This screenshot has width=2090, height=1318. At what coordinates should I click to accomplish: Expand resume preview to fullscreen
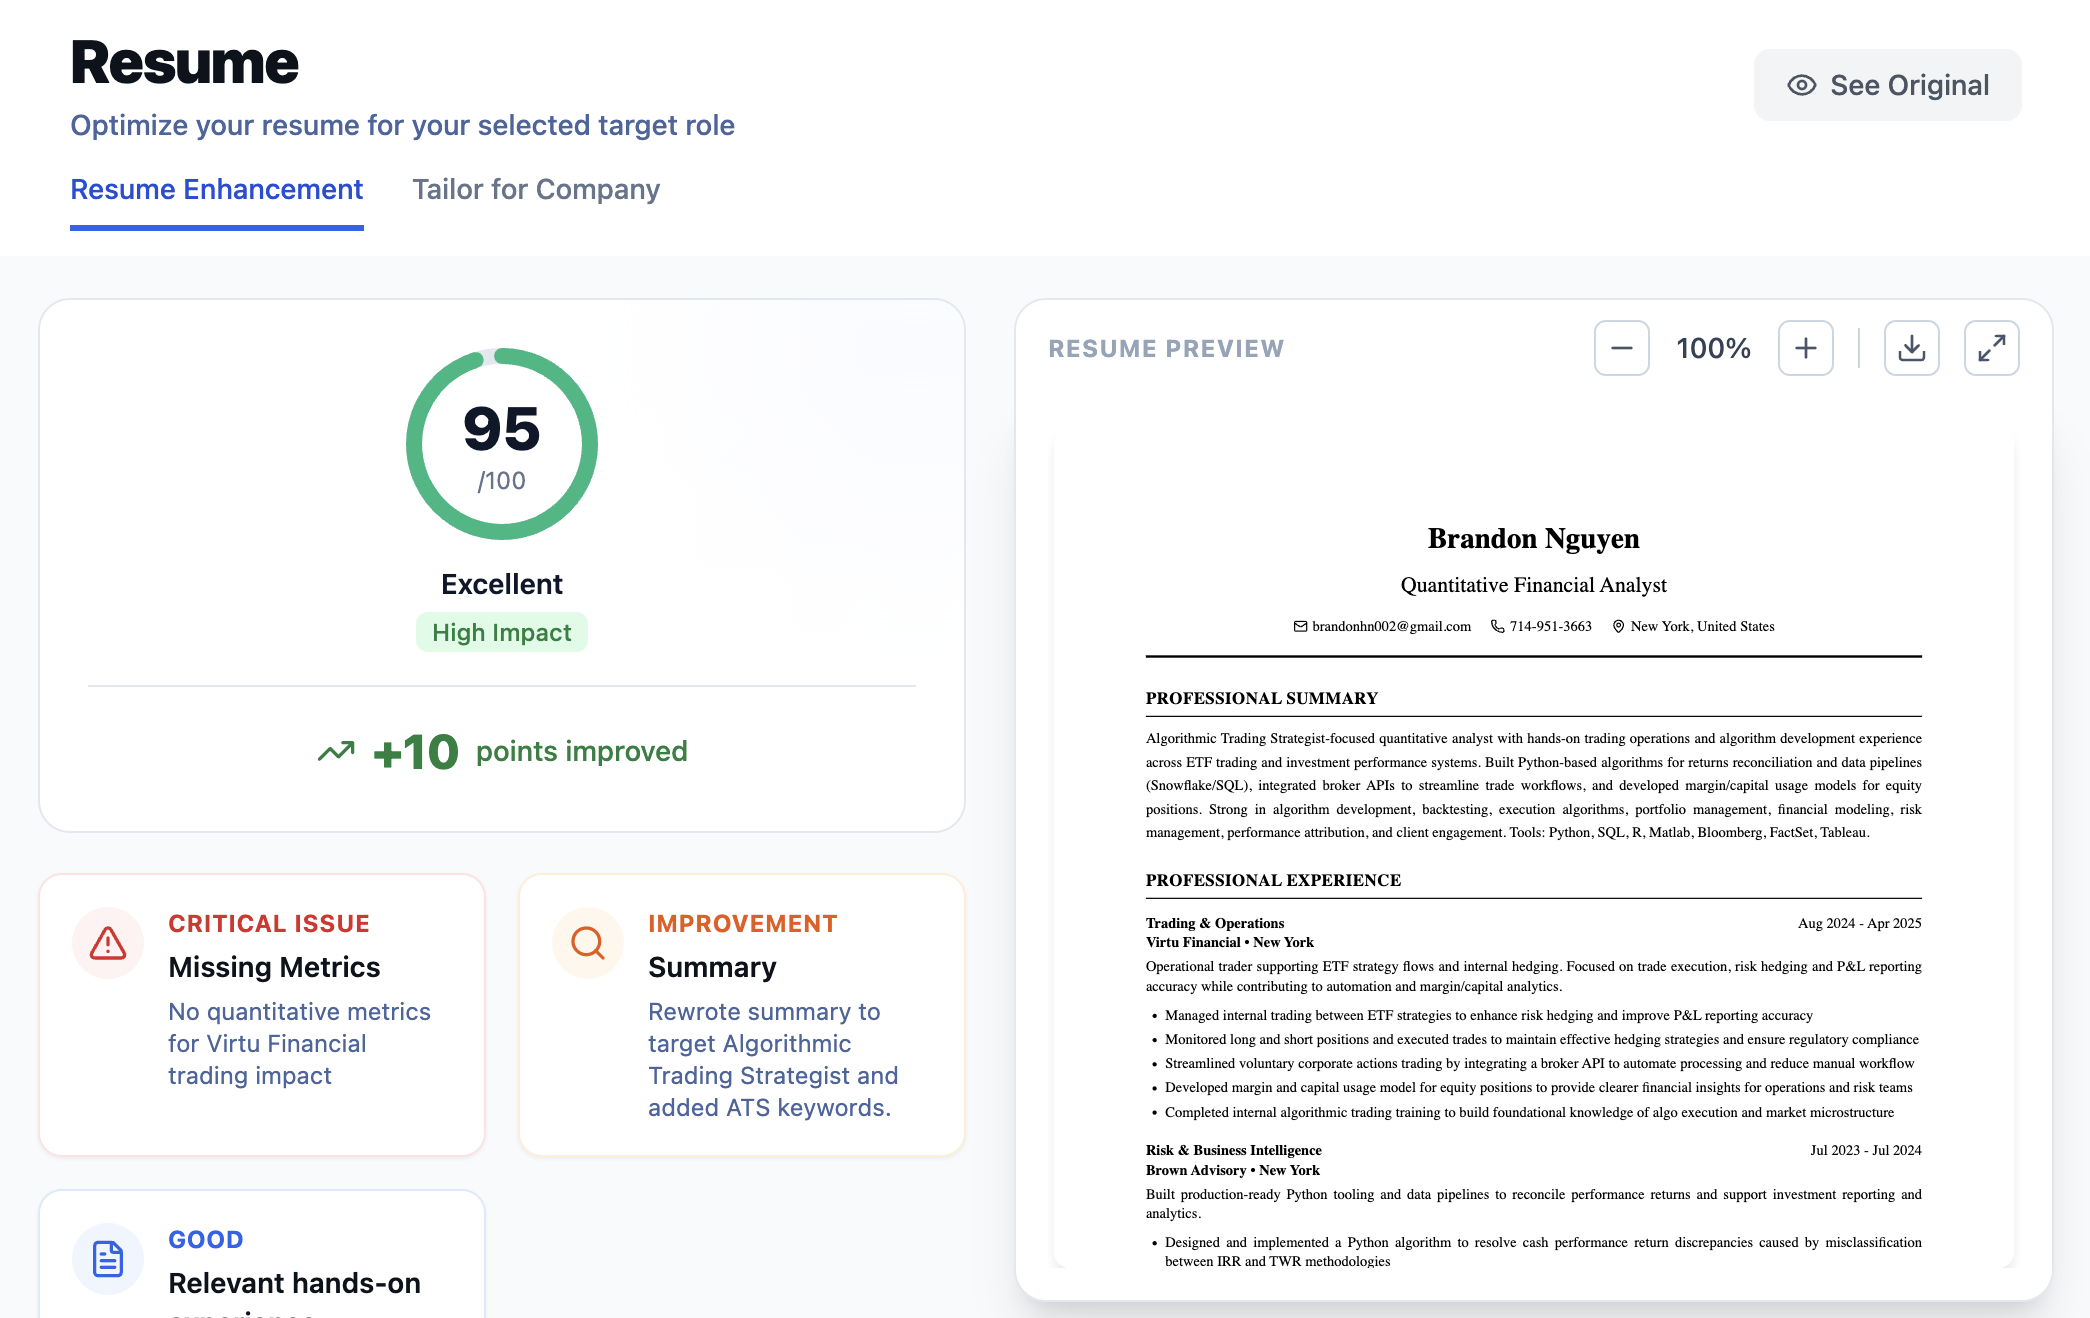[x=1991, y=348]
